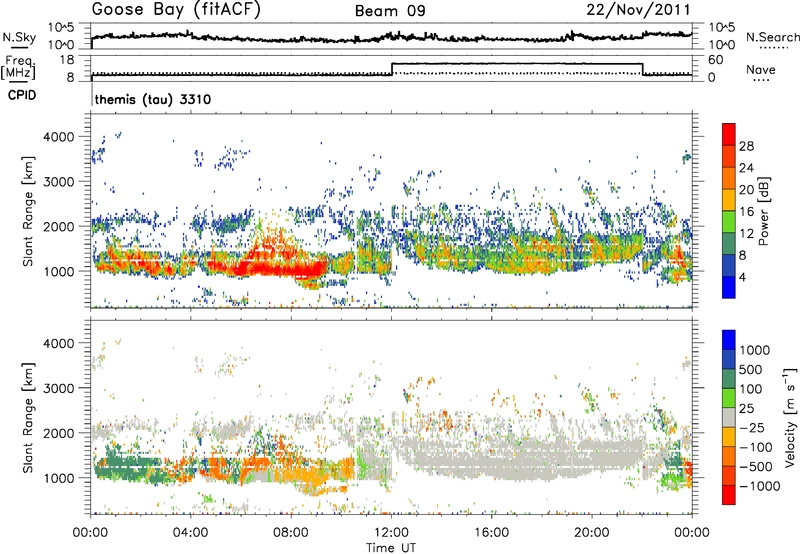Click the "04:00" time tick label

[x=191, y=533]
